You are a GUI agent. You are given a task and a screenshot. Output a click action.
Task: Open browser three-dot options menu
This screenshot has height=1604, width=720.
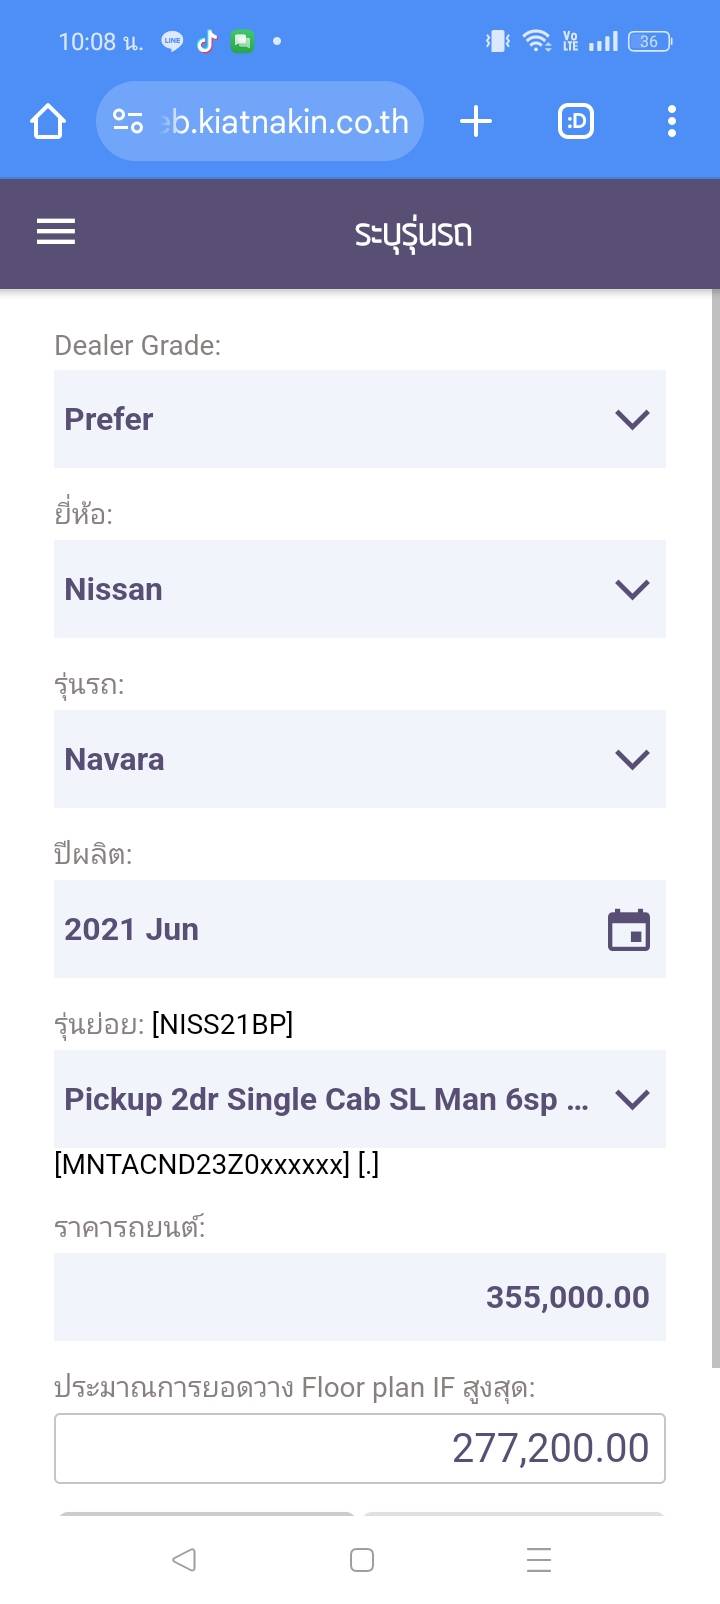tap(671, 122)
